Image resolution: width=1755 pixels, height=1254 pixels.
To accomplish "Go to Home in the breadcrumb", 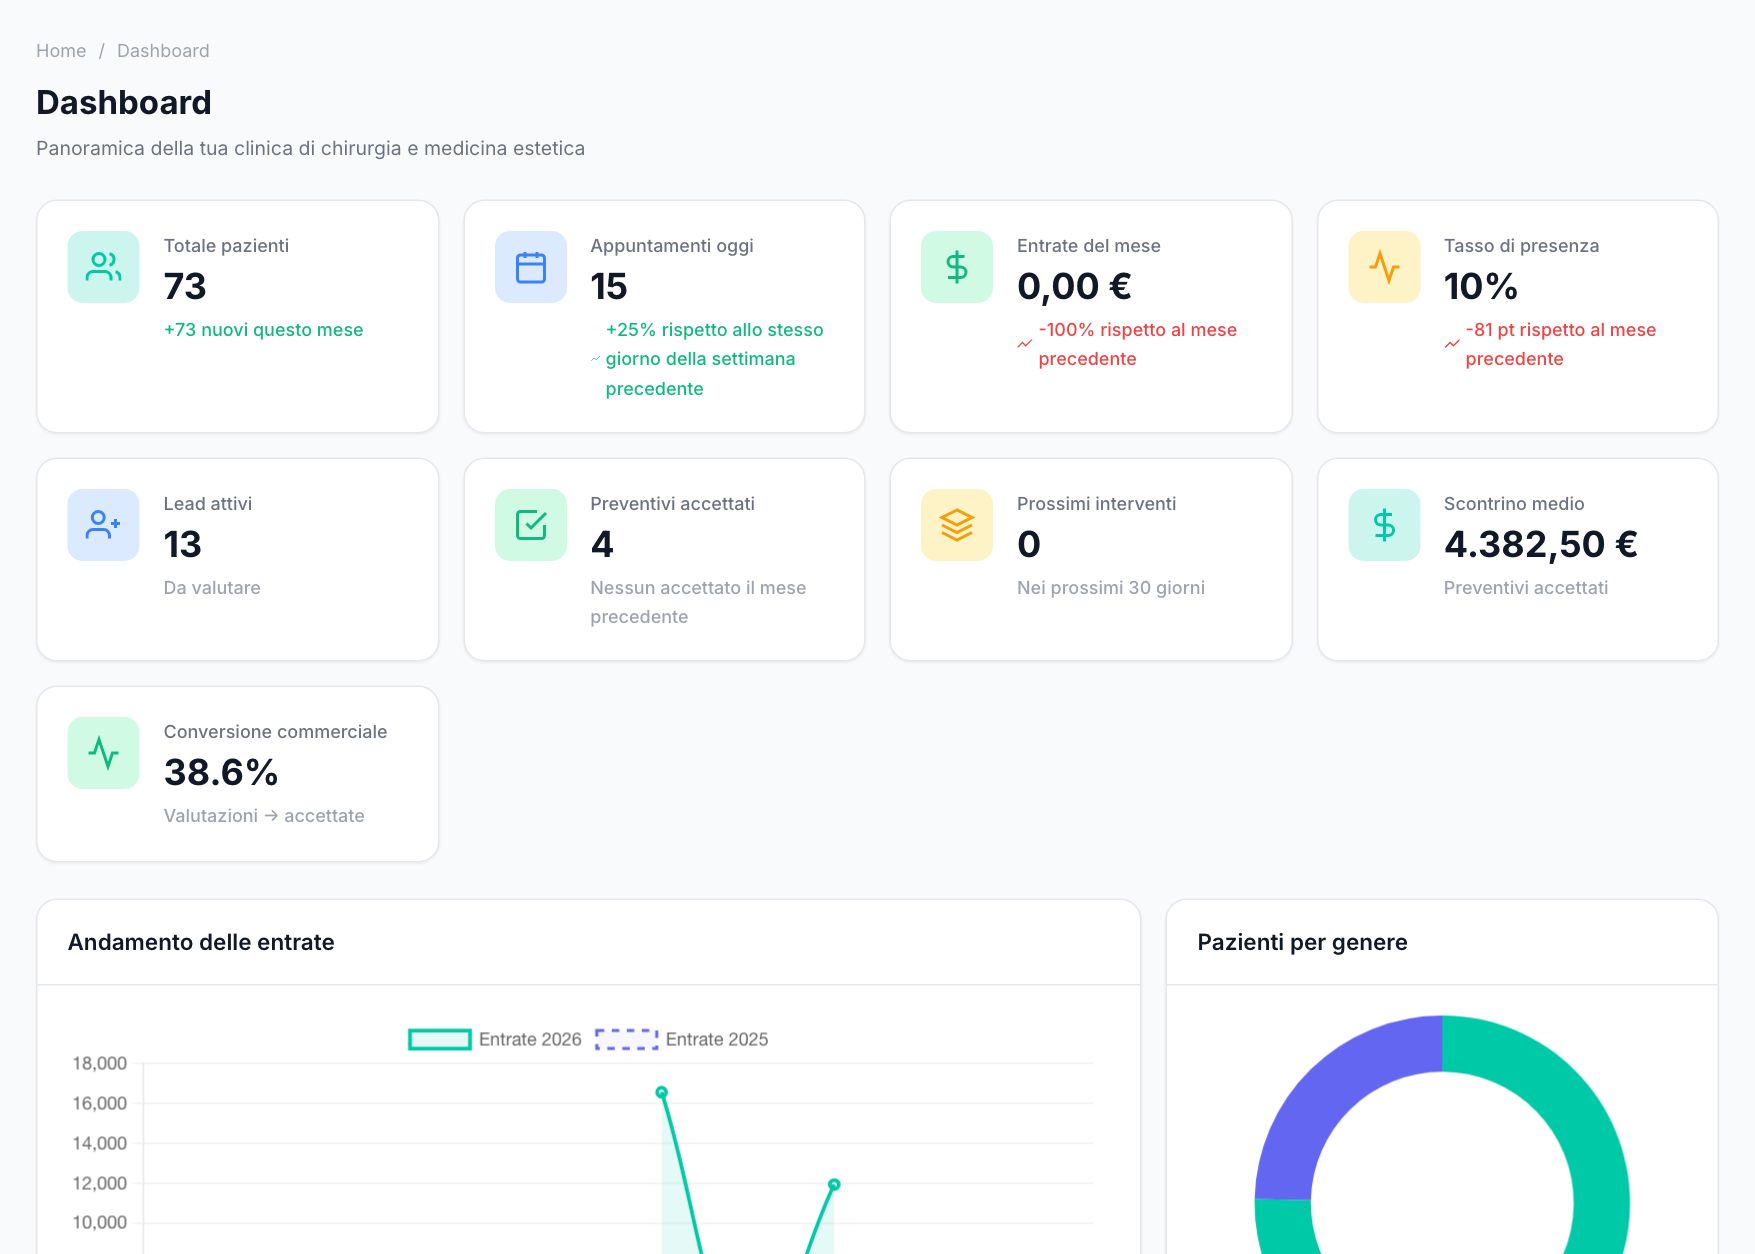I will (x=61, y=51).
